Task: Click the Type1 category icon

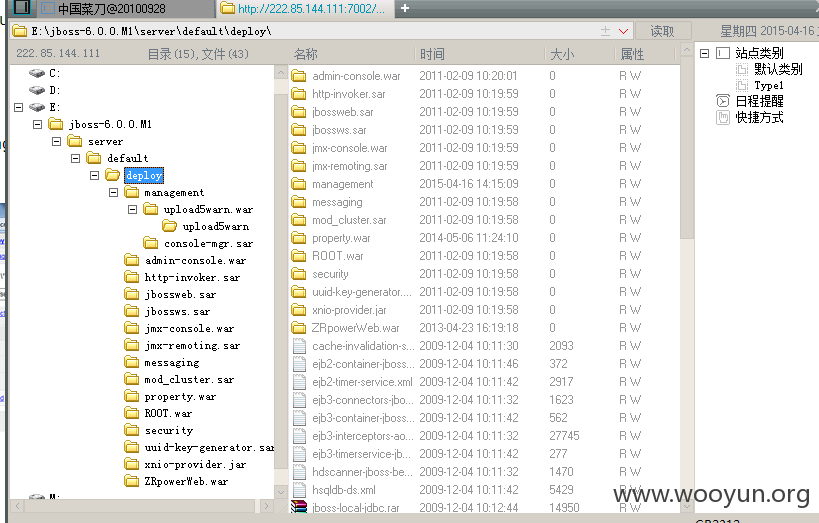Action: [742, 85]
